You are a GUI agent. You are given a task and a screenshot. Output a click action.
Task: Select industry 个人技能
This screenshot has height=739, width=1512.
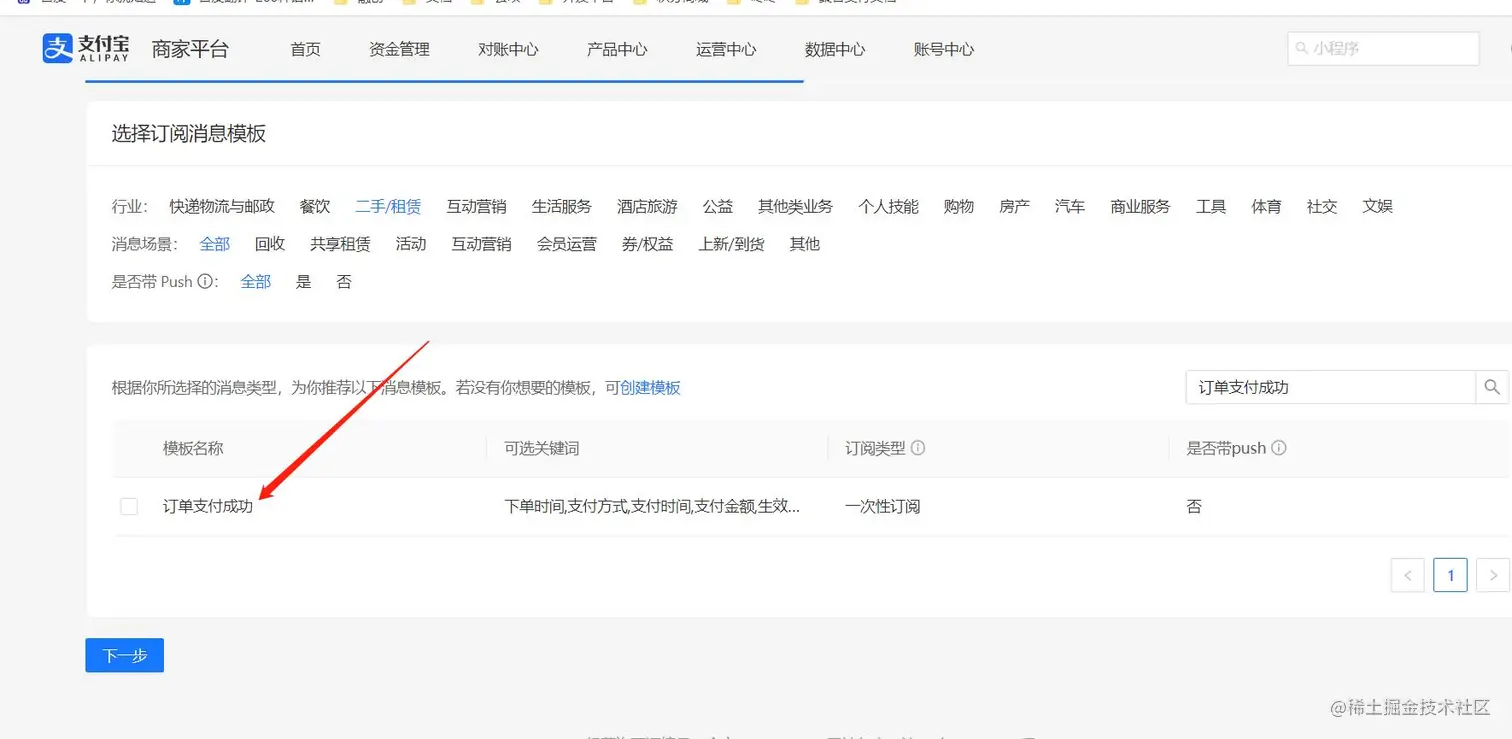(888, 206)
